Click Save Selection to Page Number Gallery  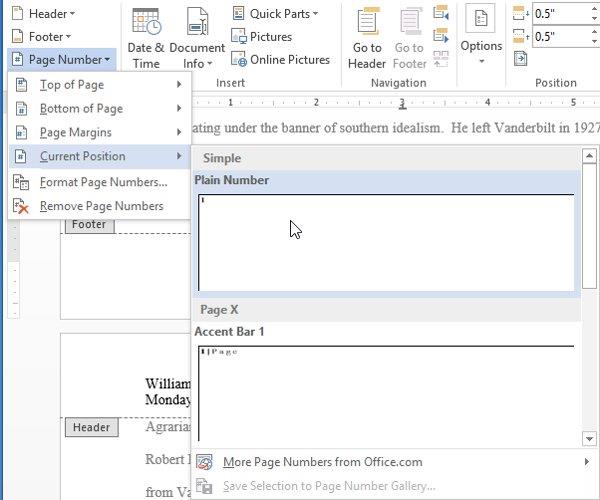click(x=393, y=486)
